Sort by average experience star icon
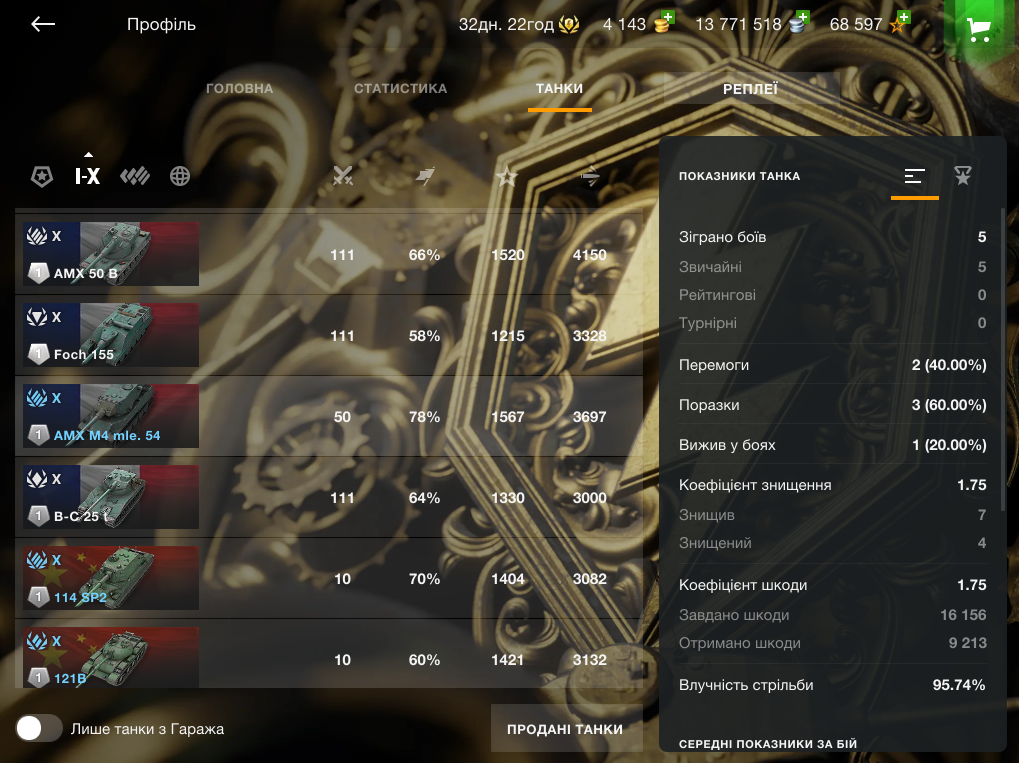Viewport: 1019px width, 763px height. tap(507, 176)
